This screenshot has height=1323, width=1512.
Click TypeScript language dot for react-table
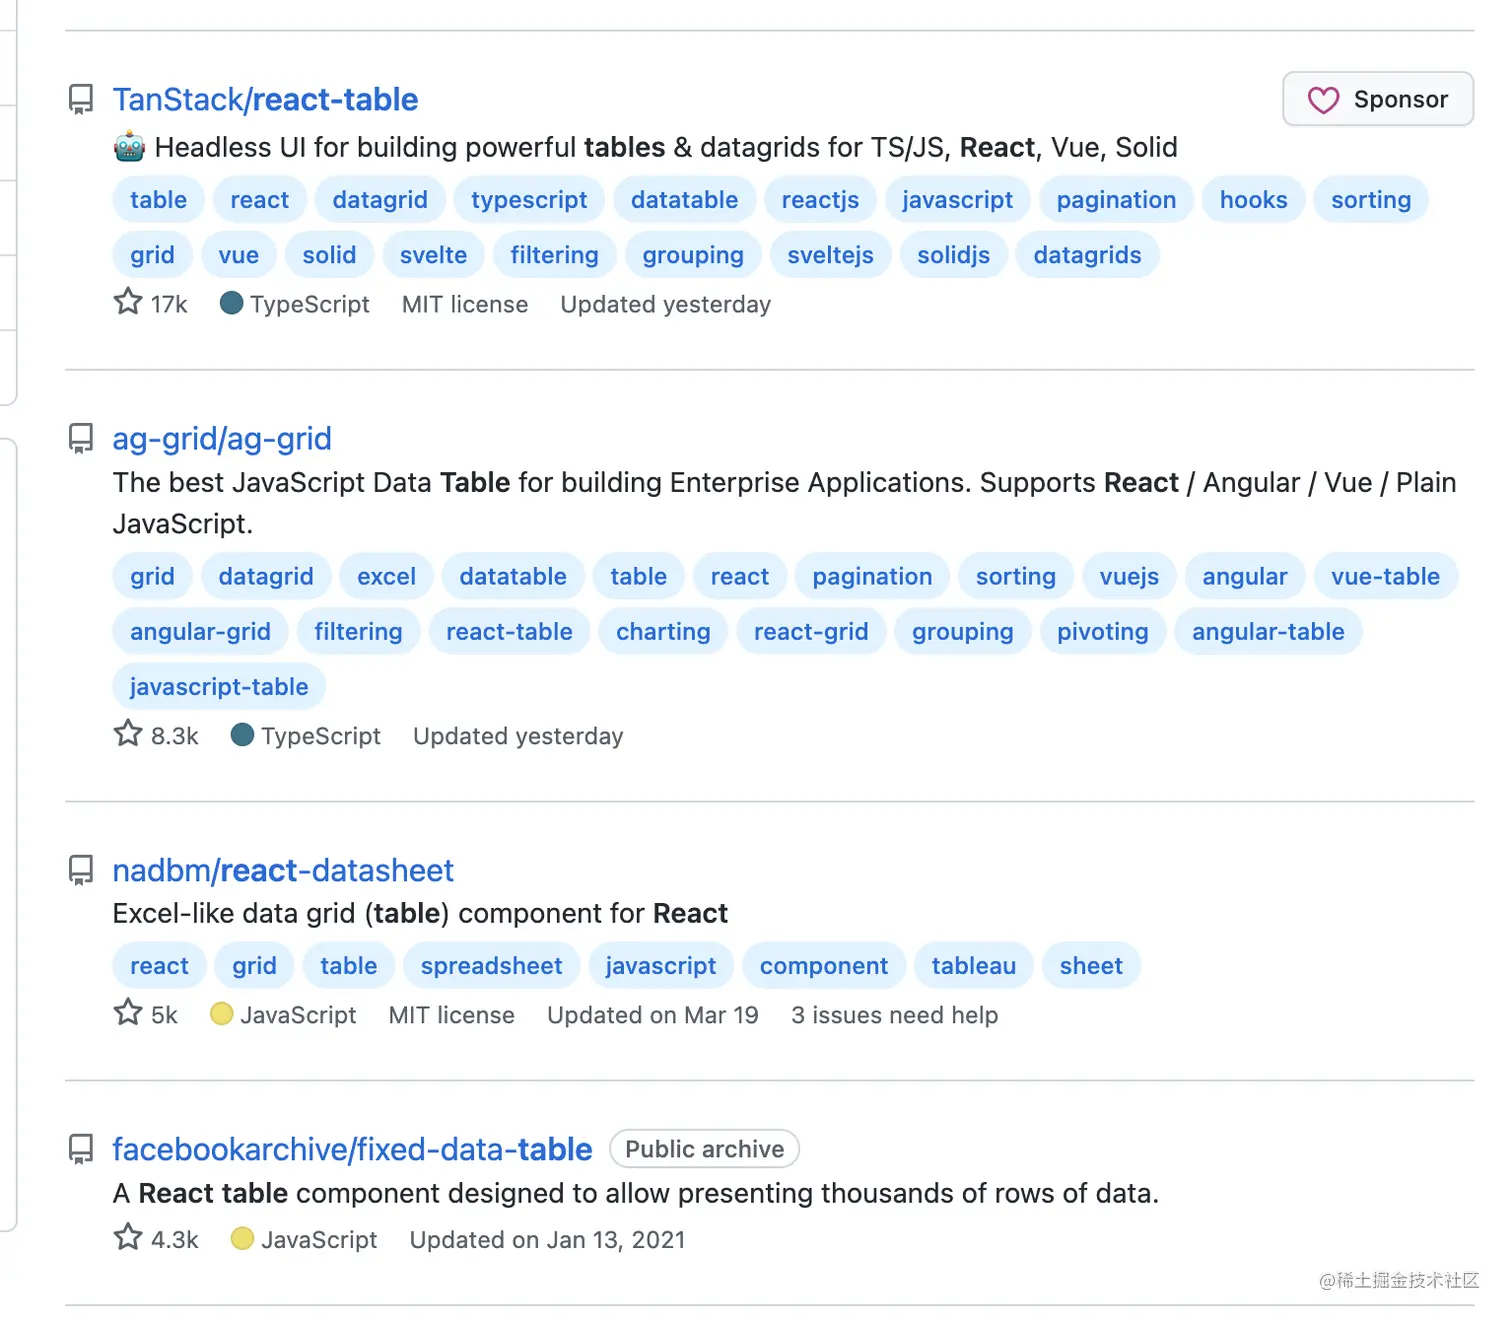[x=231, y=303]
